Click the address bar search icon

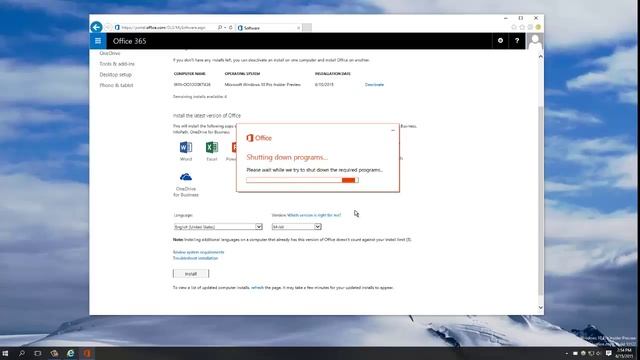coord(220,27)
